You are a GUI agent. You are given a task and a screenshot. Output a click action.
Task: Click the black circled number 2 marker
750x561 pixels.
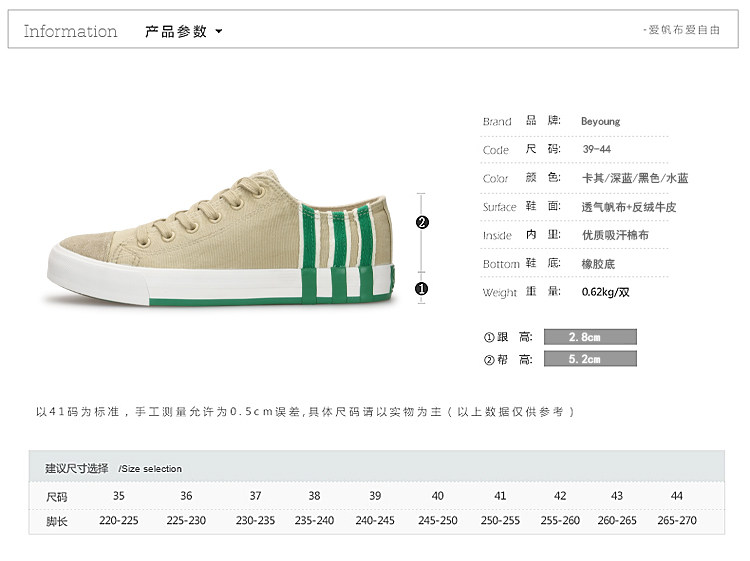click(x=422, y=222)
